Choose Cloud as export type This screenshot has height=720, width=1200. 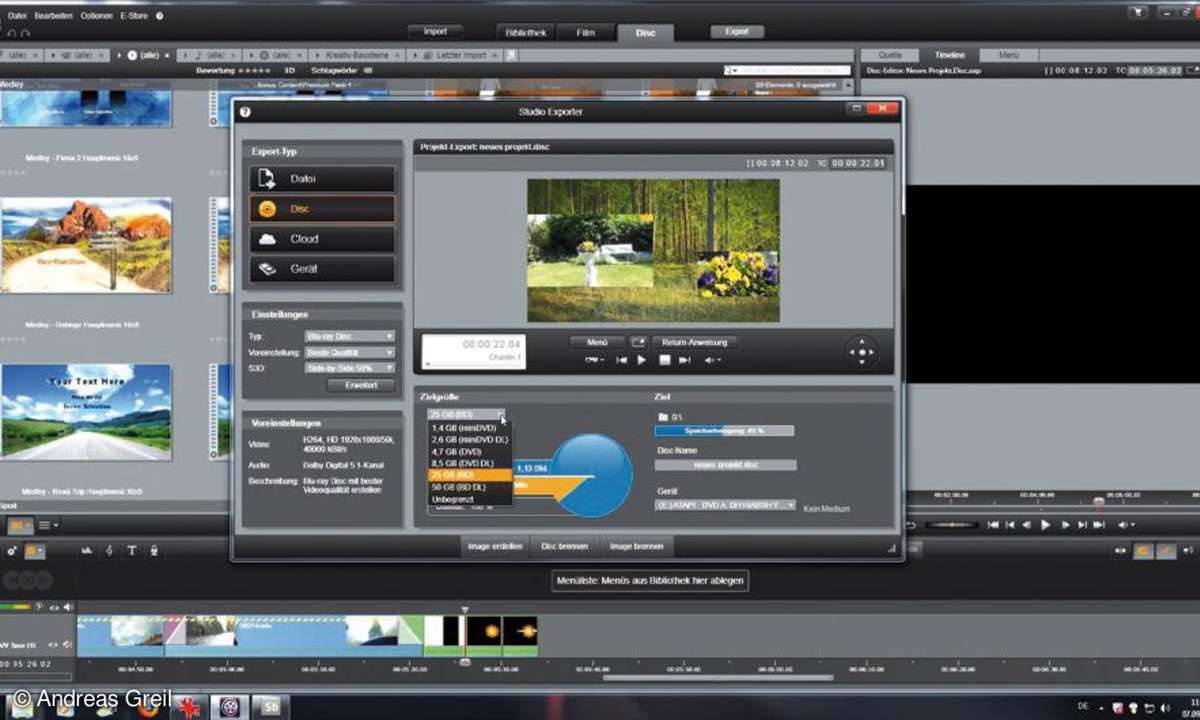(x=322, y=239)
